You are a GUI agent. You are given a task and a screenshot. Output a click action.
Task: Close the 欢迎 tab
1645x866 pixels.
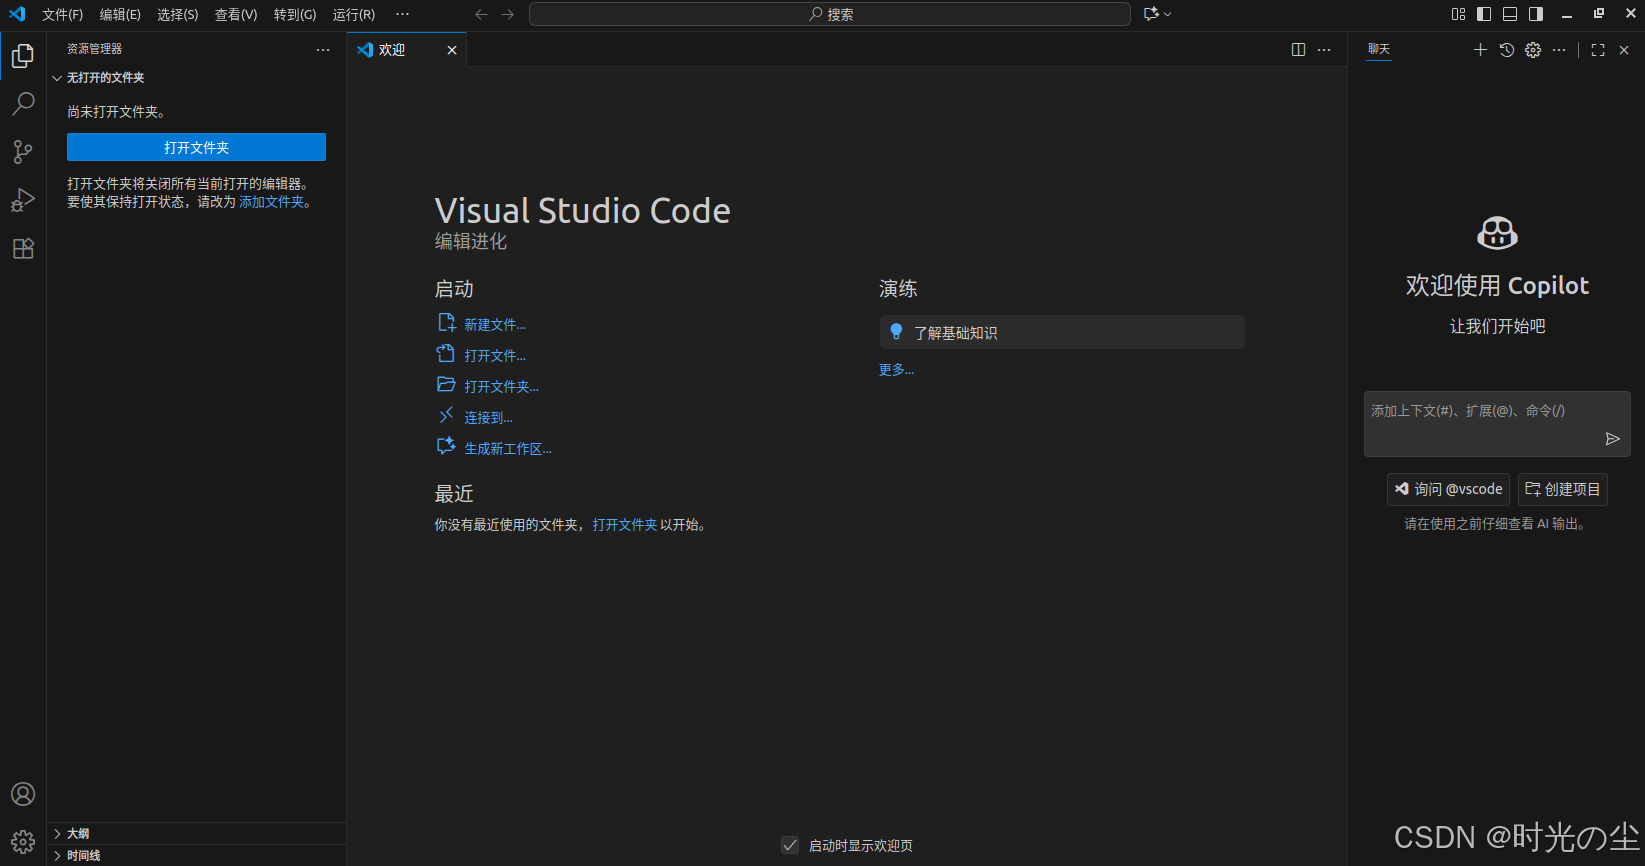[x=452, y=50]
